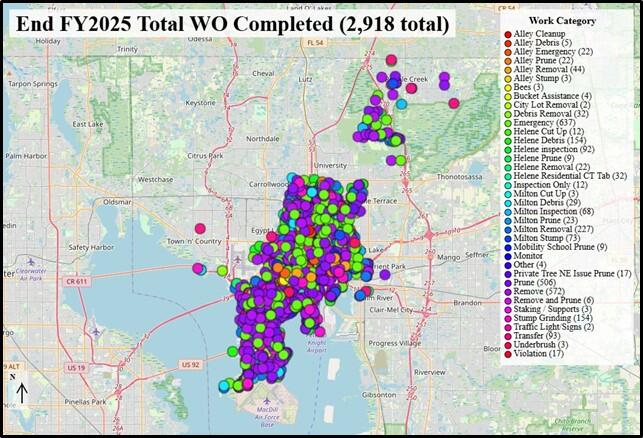Click the Citrus Park map label

tap(205, 156)
